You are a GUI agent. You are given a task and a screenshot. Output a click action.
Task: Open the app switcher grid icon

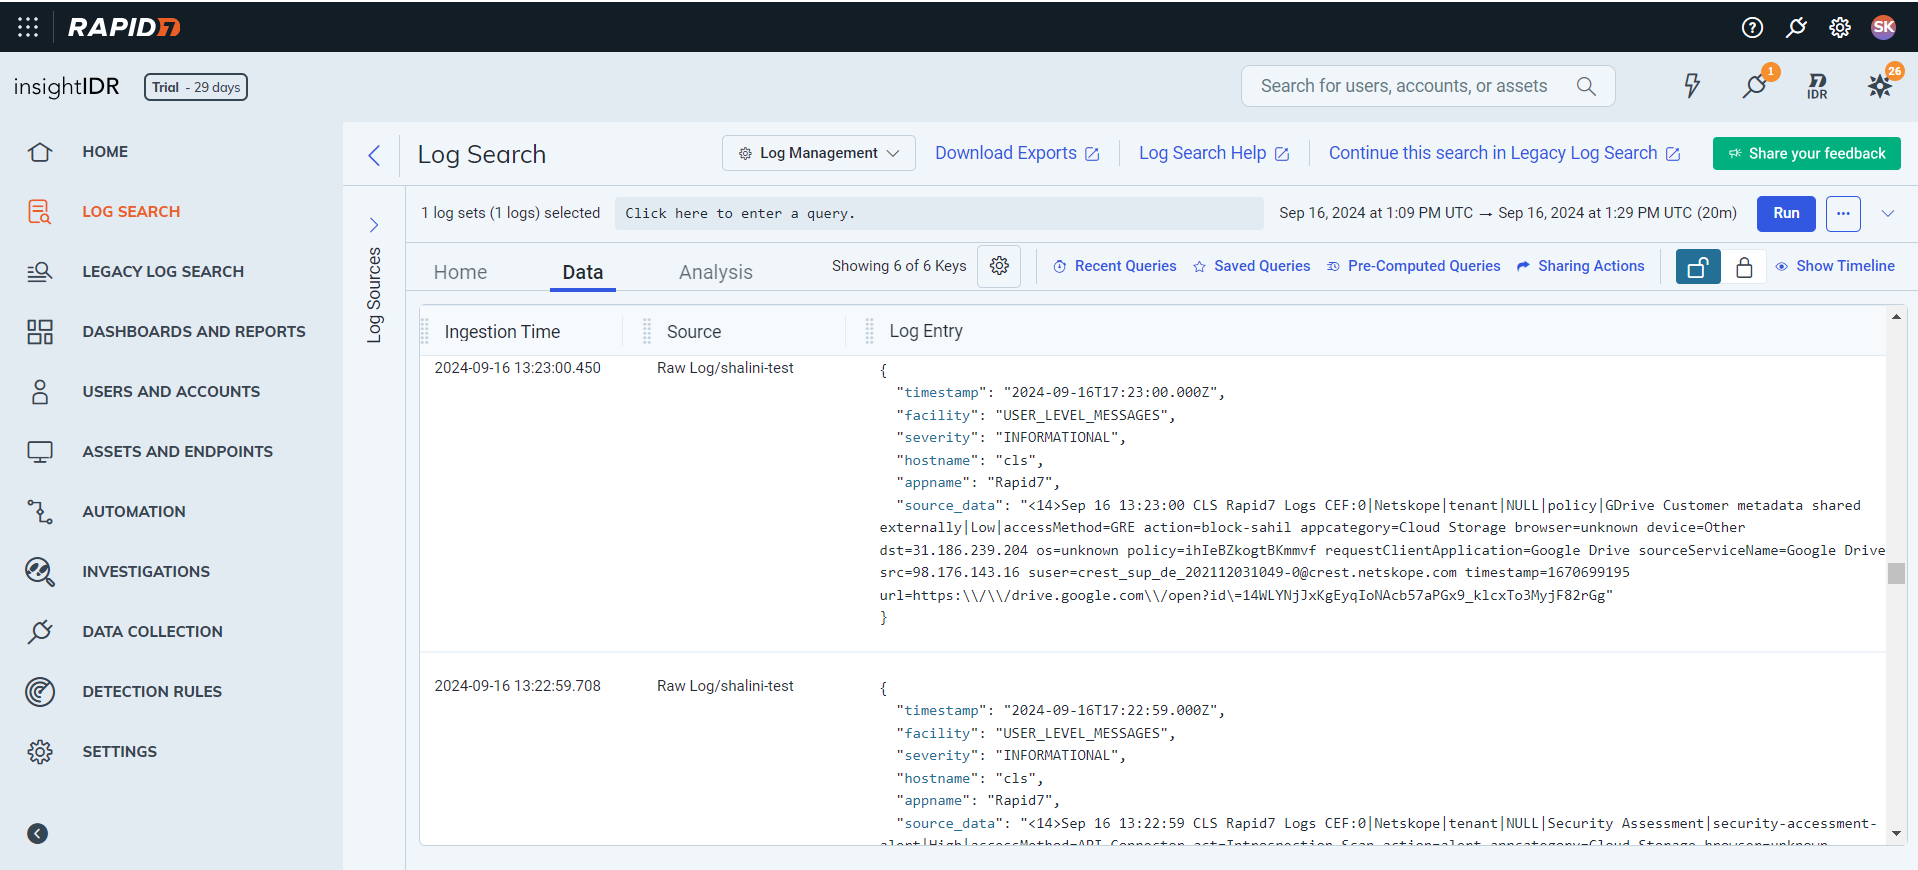[x=28, y=27]
